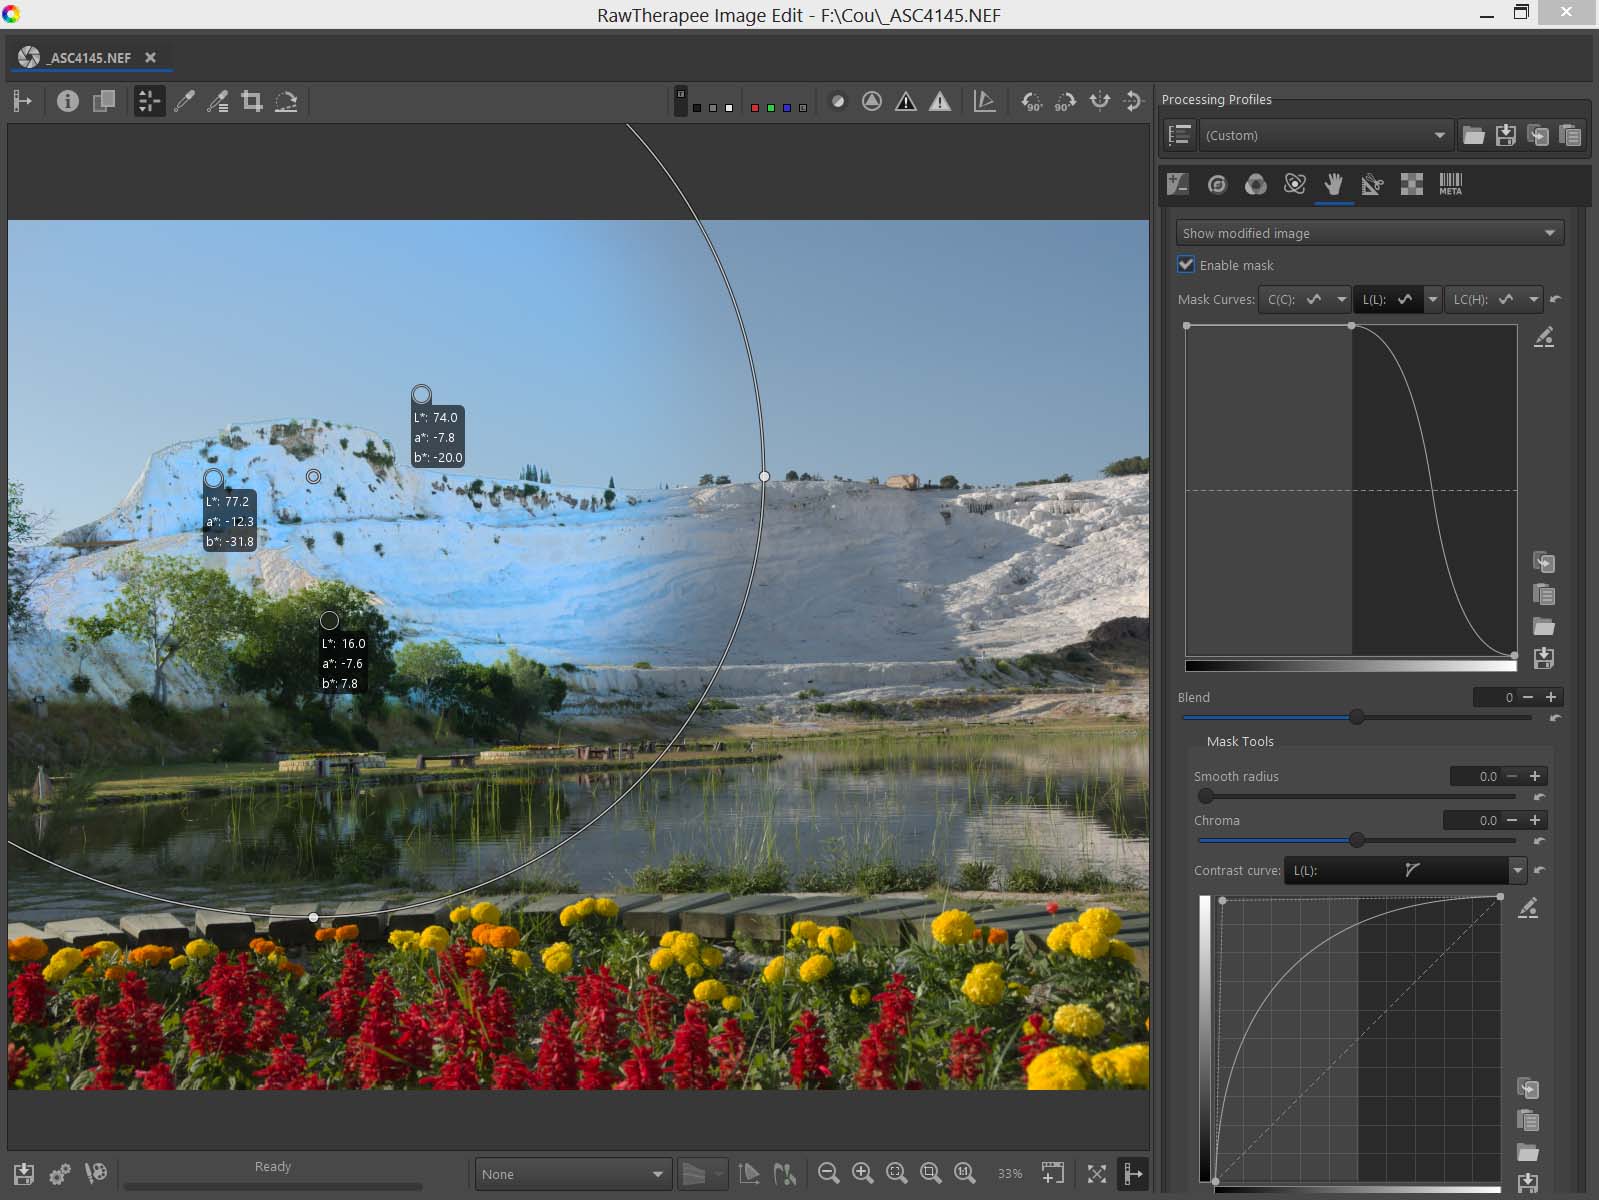Save the current image from bottom toolbar
The height and width of the screenshot is (1200, 1599).
[24, 1173]
